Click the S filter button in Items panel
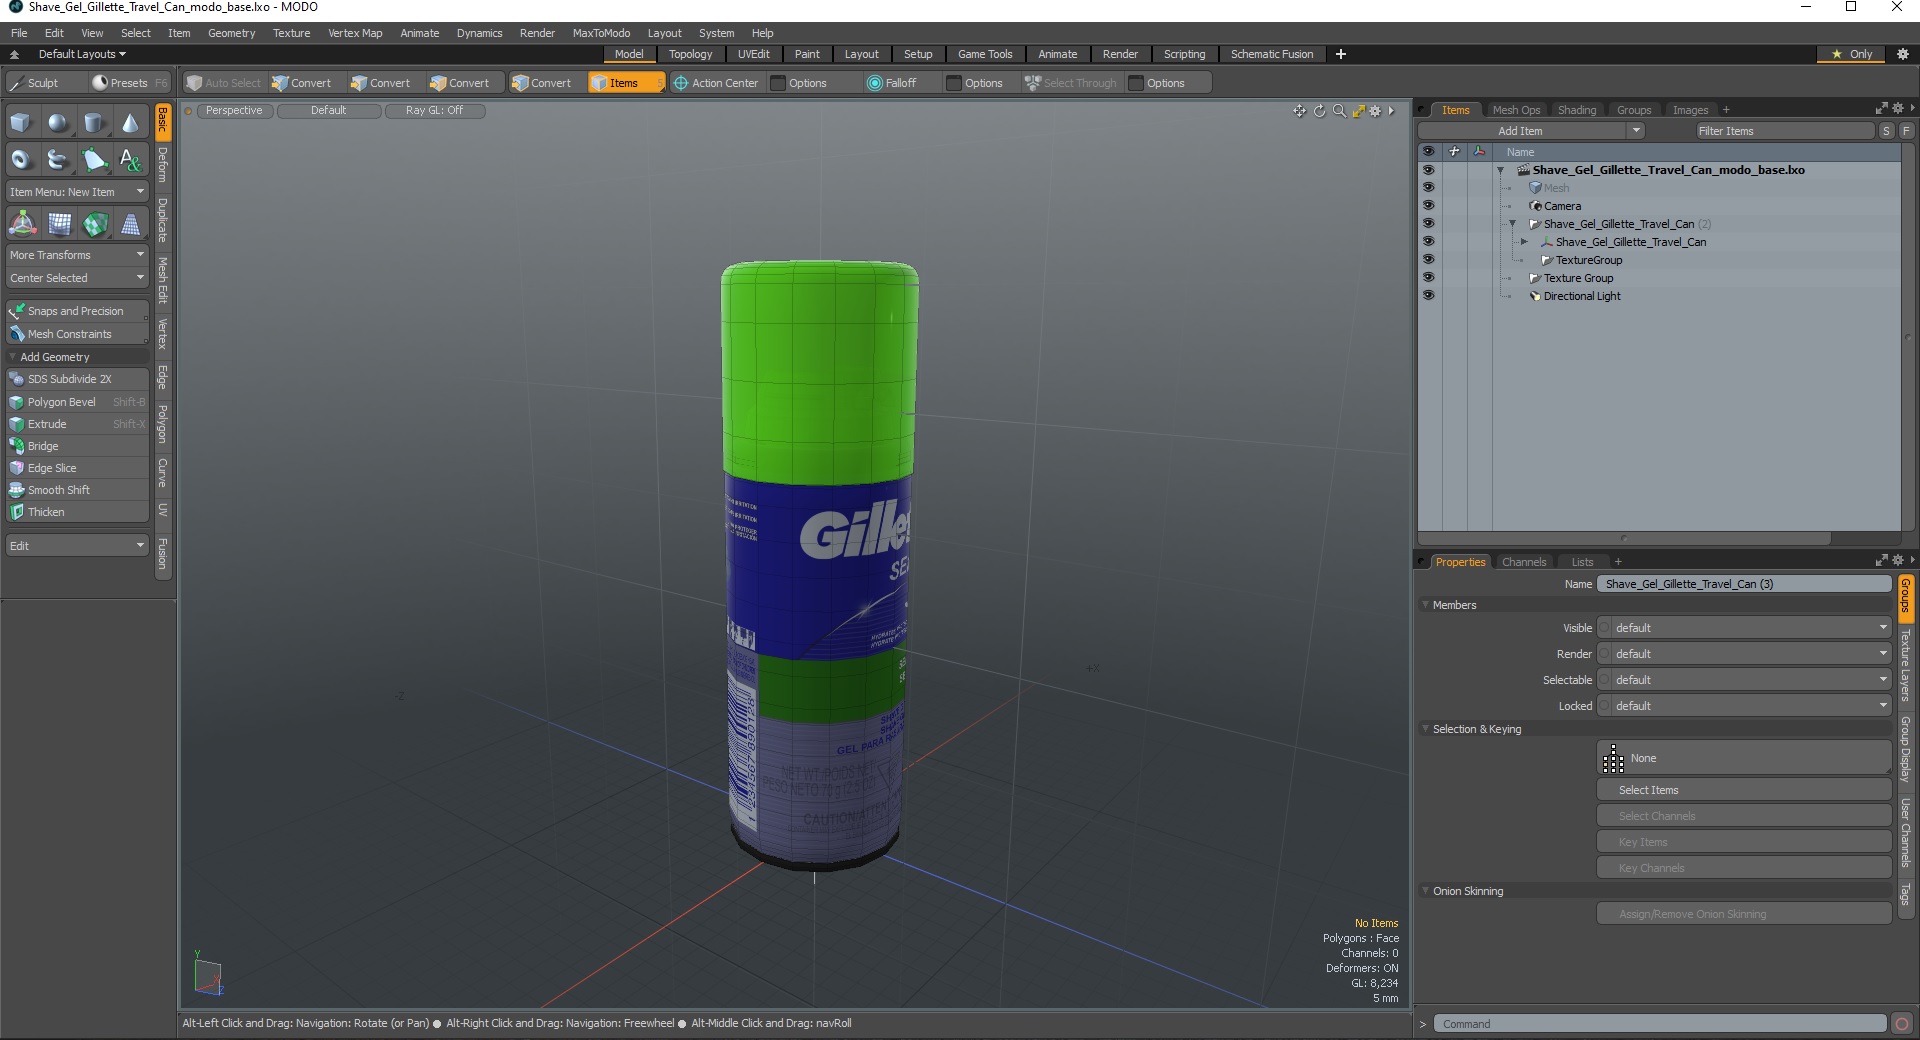The width and height of the screenshot is (1920, 1040). coord(1886,131)
